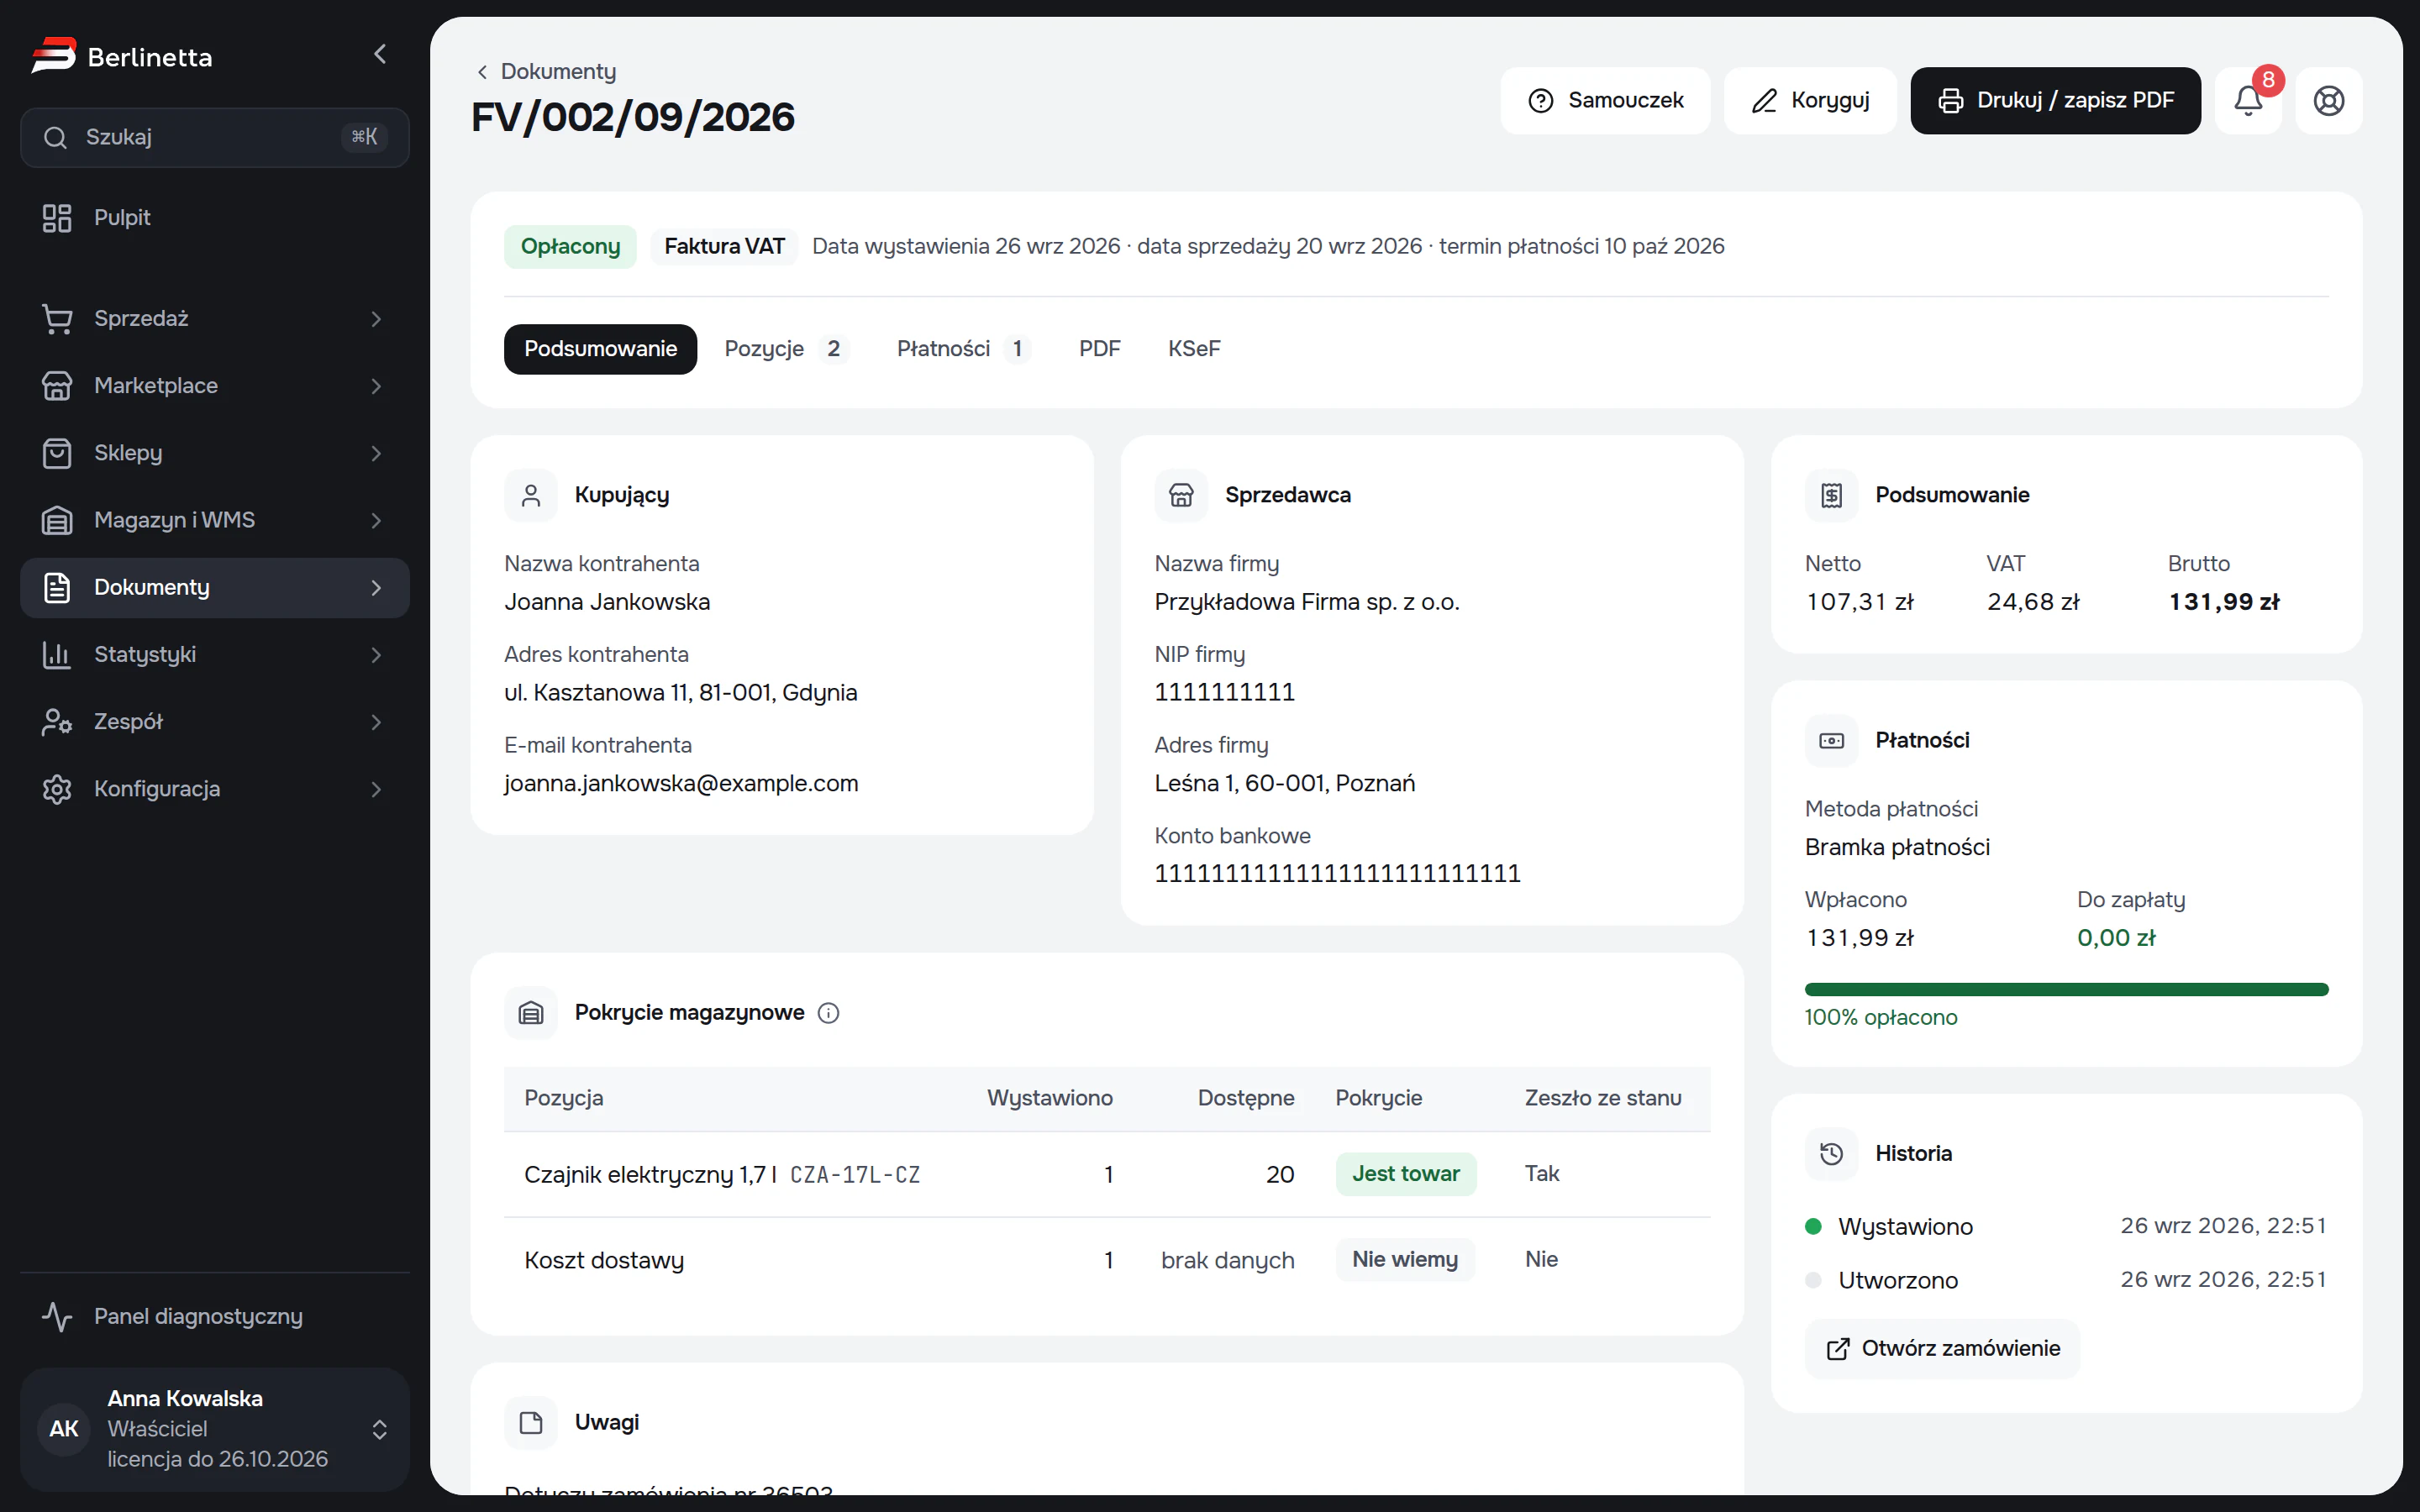Expand the Sklepy menu chevron
Image resolution: width=2420 pixels, height=1512 pixels.
tap(376, 453)
